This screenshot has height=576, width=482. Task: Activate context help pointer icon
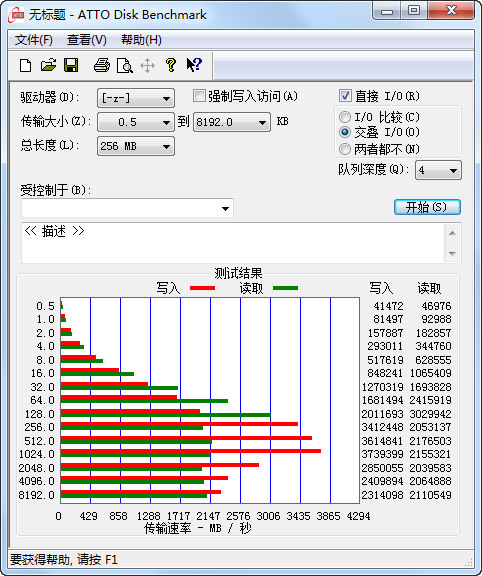click(x=194, y=65)
